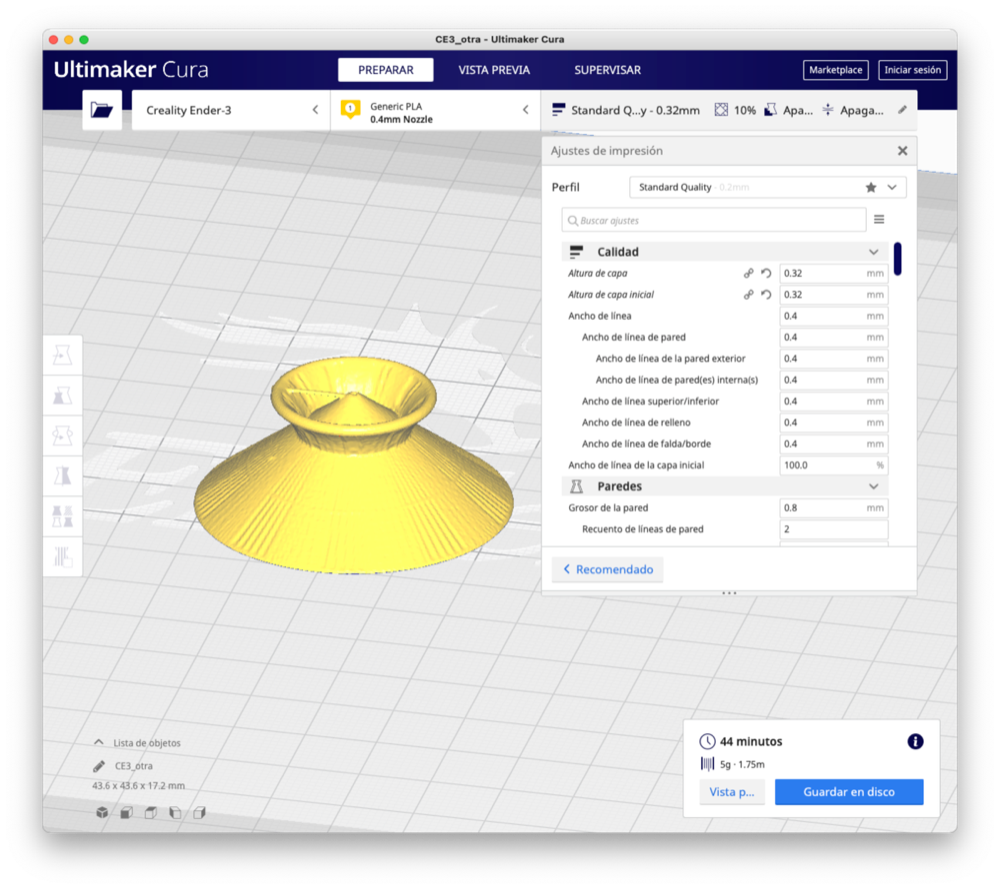Click the Altura de capa value field
The width and height of the screenshot is (1000, 889).
coord(834,273)
